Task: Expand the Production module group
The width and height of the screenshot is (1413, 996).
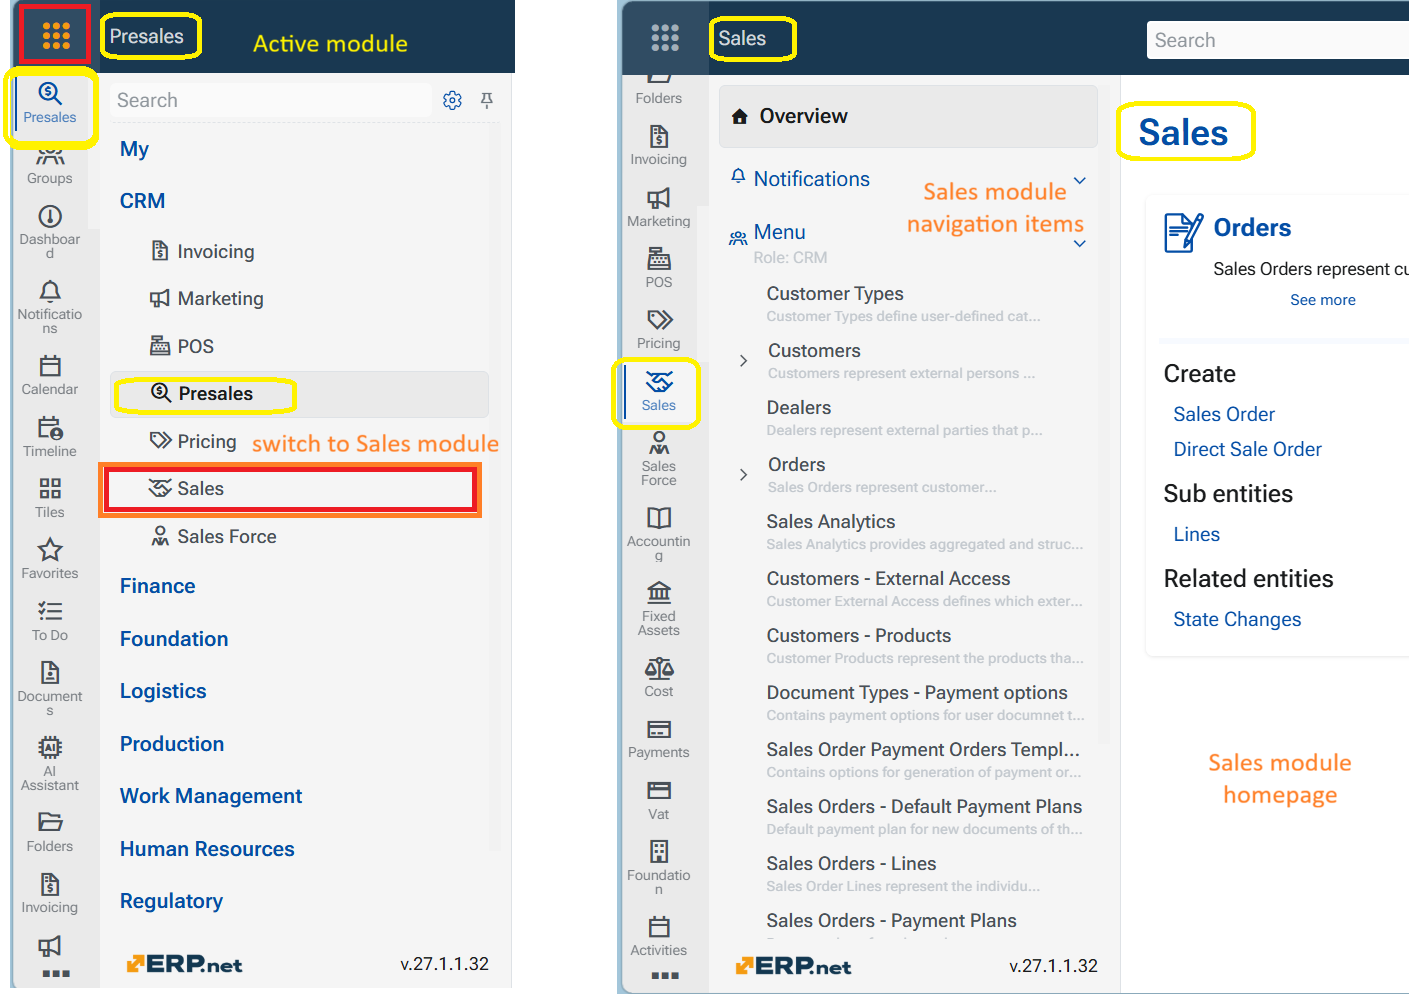Action: tap(172, 744)
